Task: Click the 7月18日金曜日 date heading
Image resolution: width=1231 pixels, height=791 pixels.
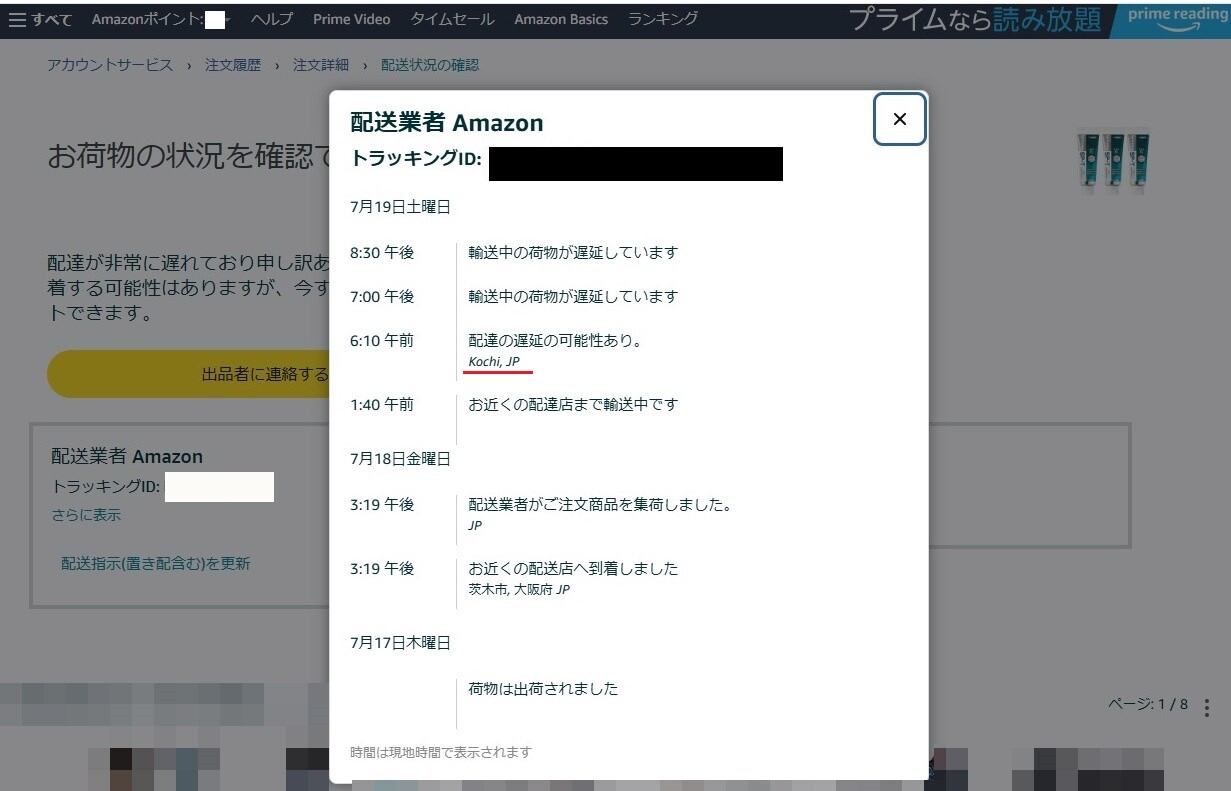Action: tap(400, 458)
